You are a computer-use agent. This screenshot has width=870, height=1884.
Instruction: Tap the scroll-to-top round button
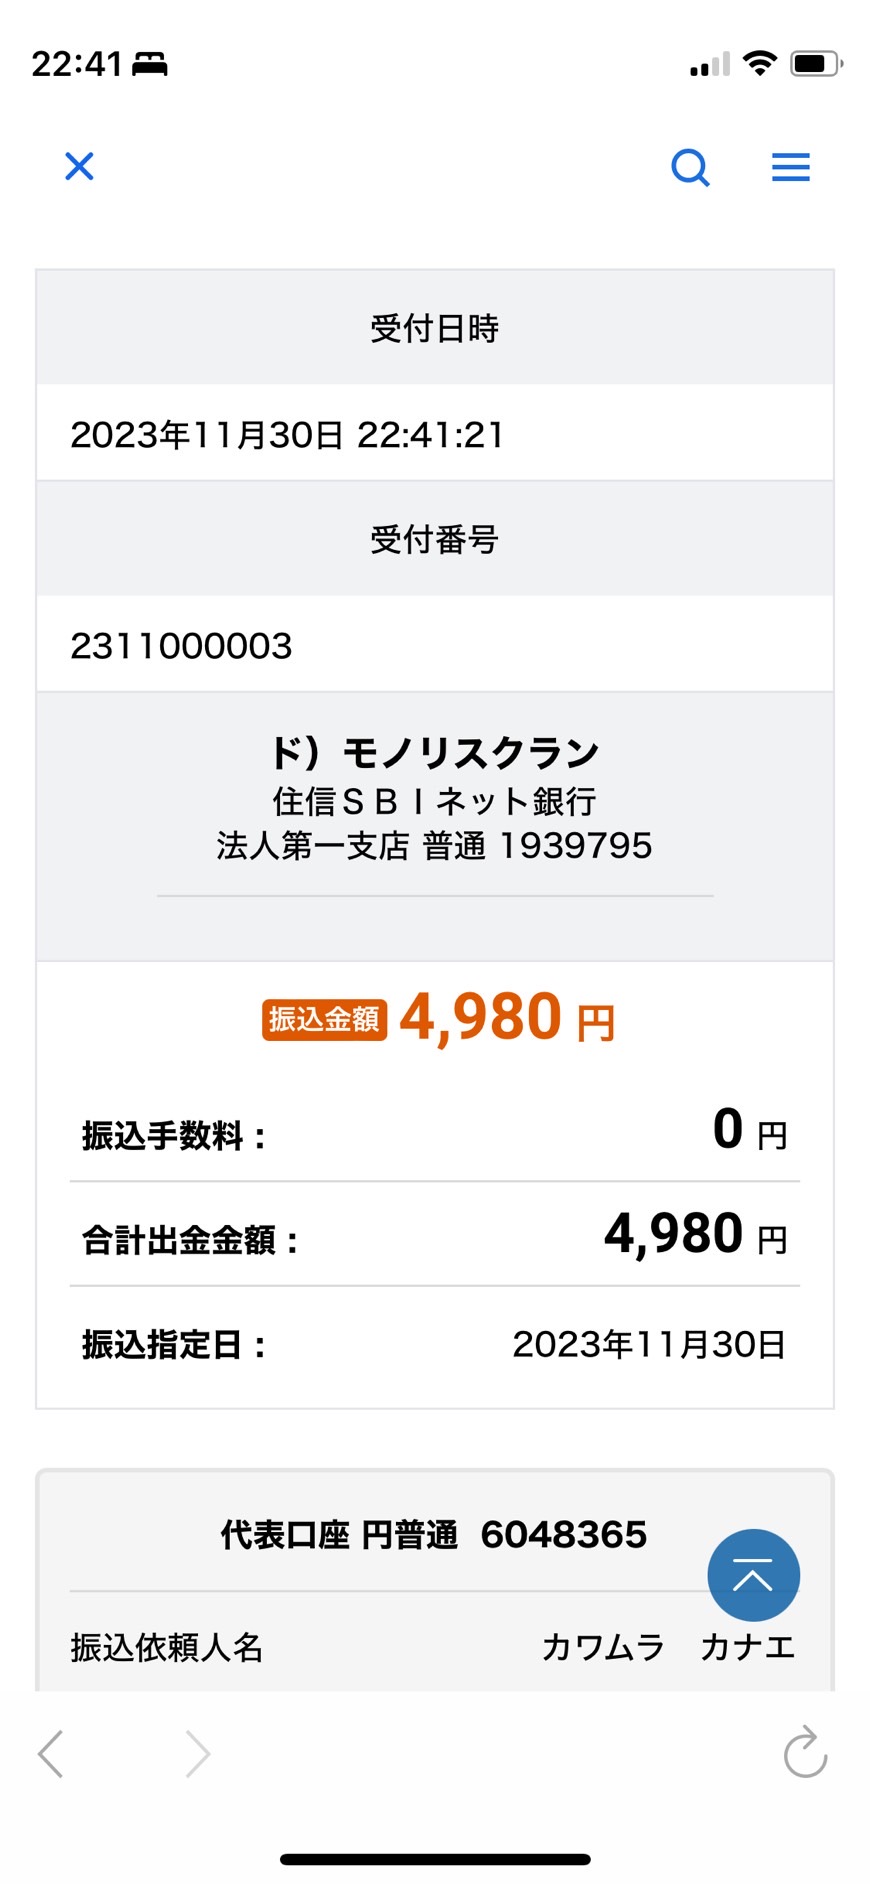[x=753, y=1575]
